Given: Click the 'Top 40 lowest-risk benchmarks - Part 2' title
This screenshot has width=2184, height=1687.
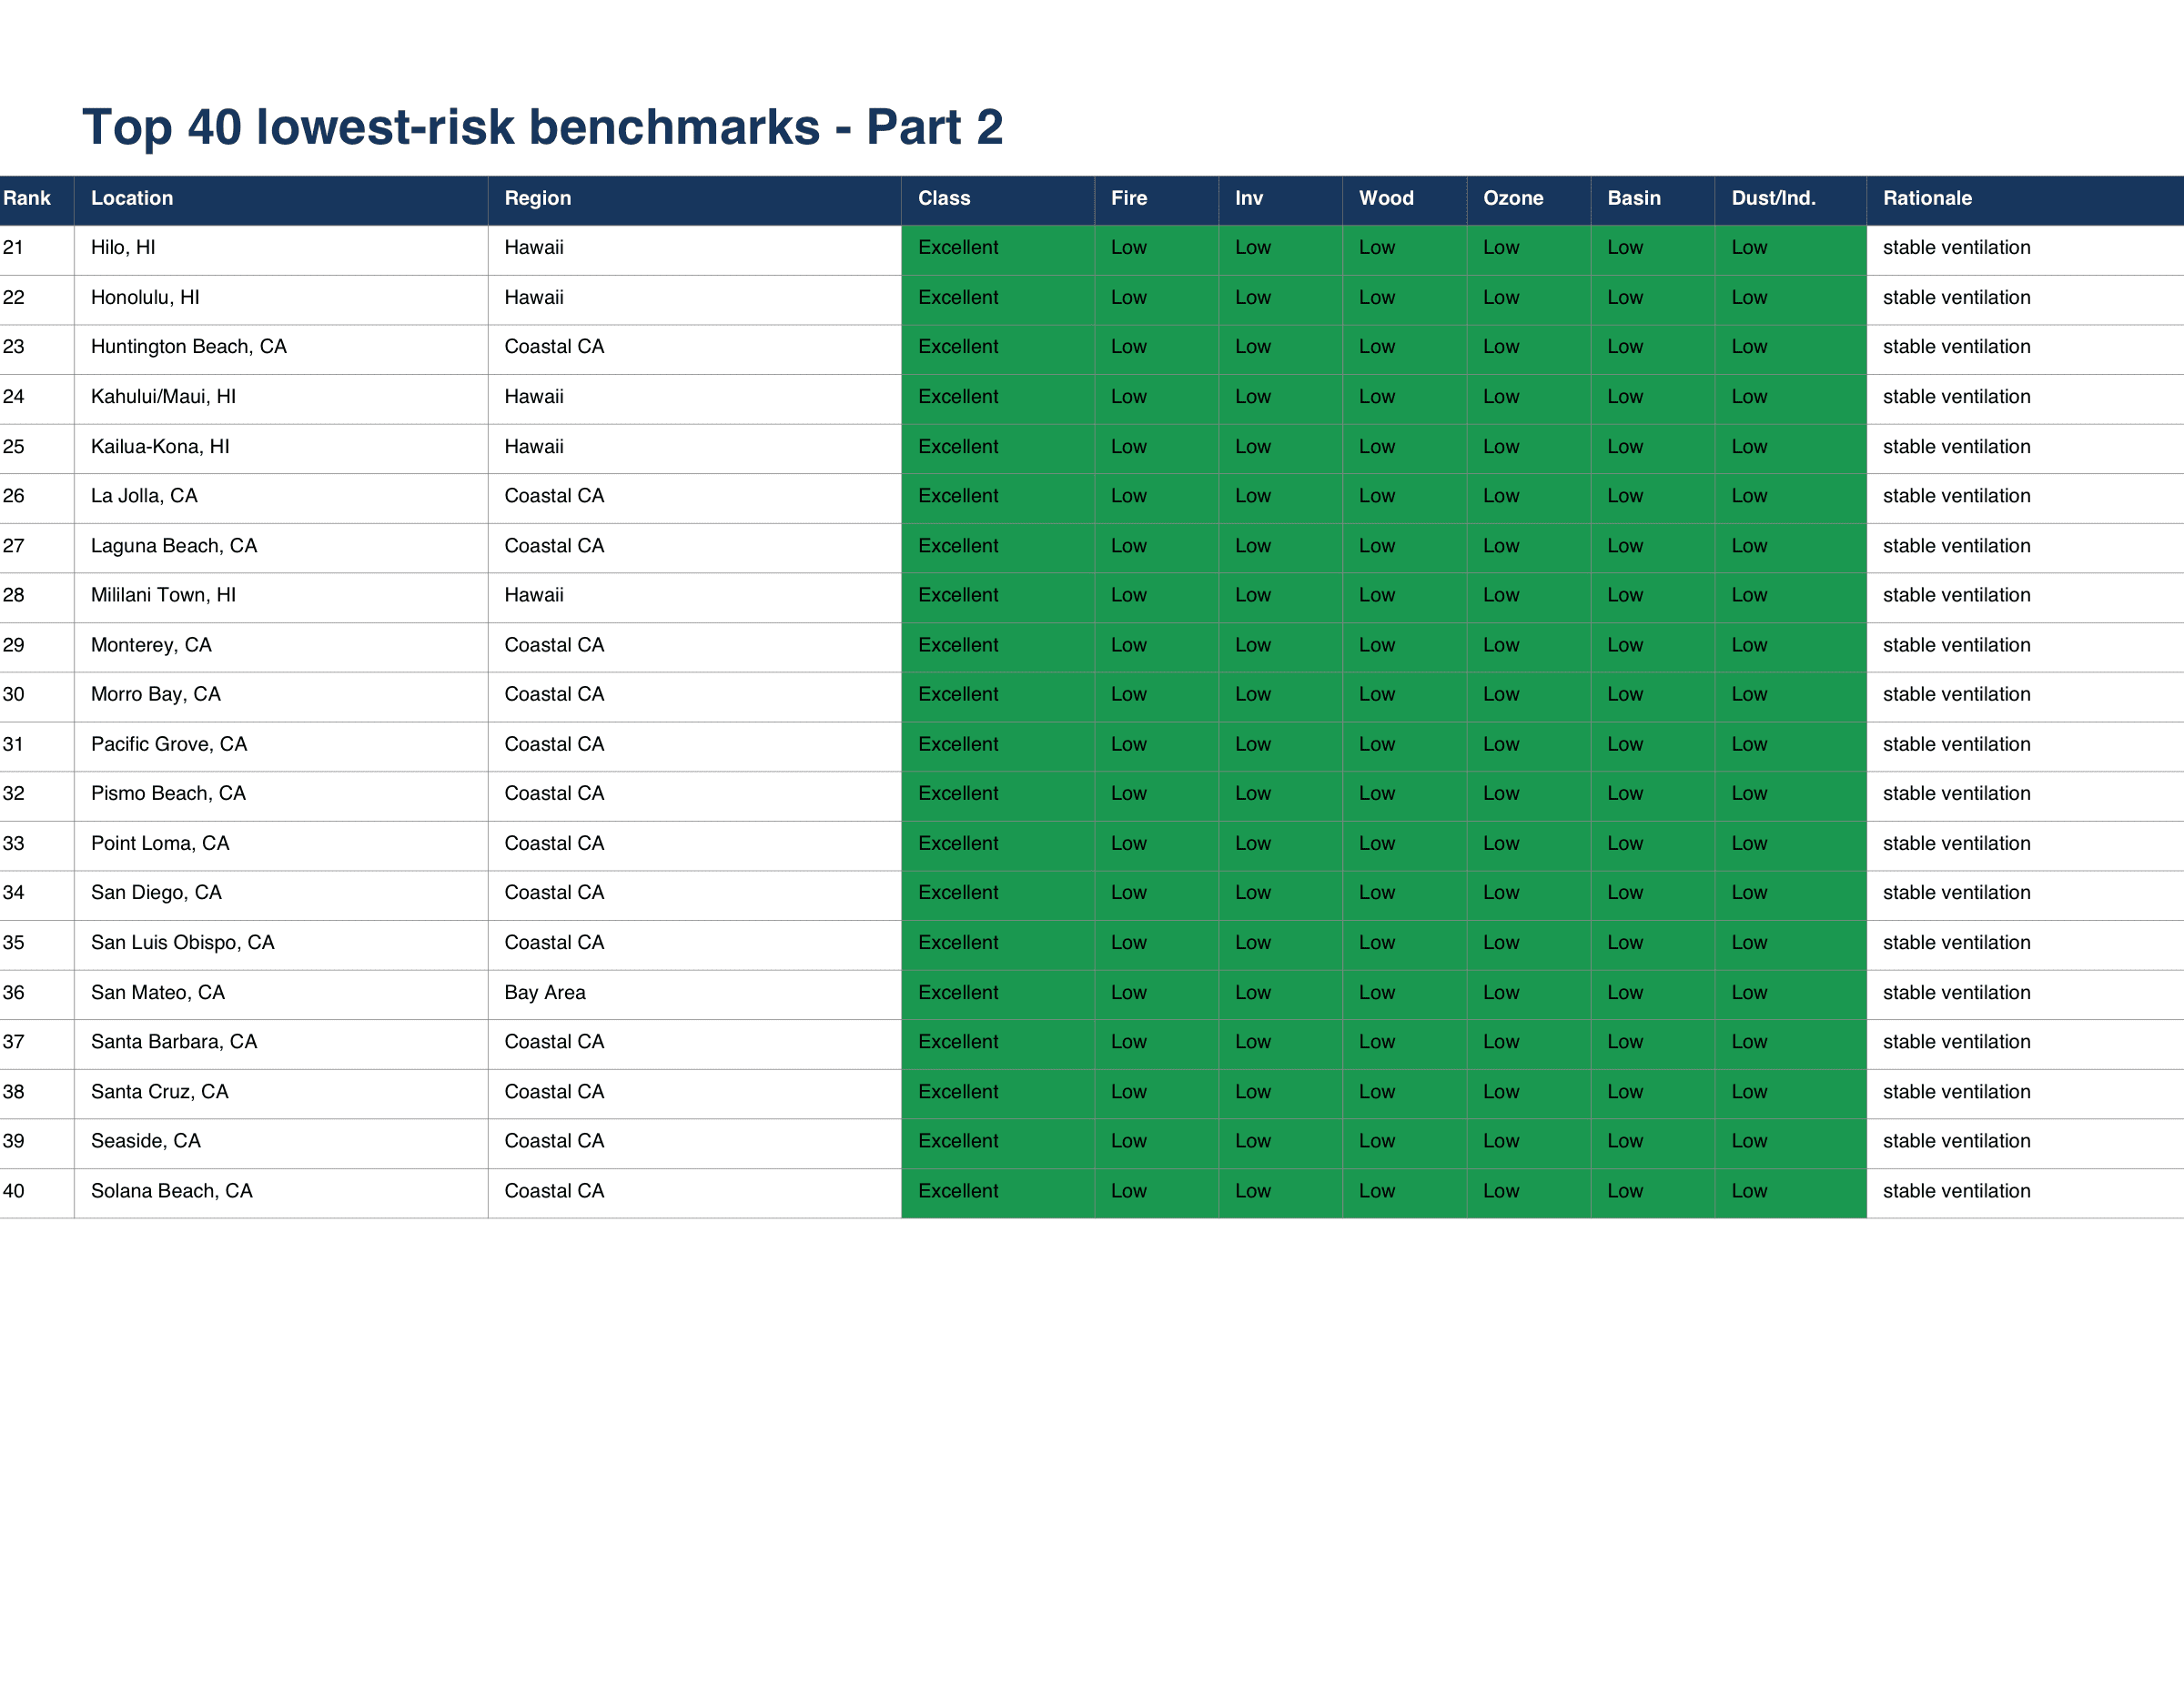Looking at the screenshot, I should [543, 127].
